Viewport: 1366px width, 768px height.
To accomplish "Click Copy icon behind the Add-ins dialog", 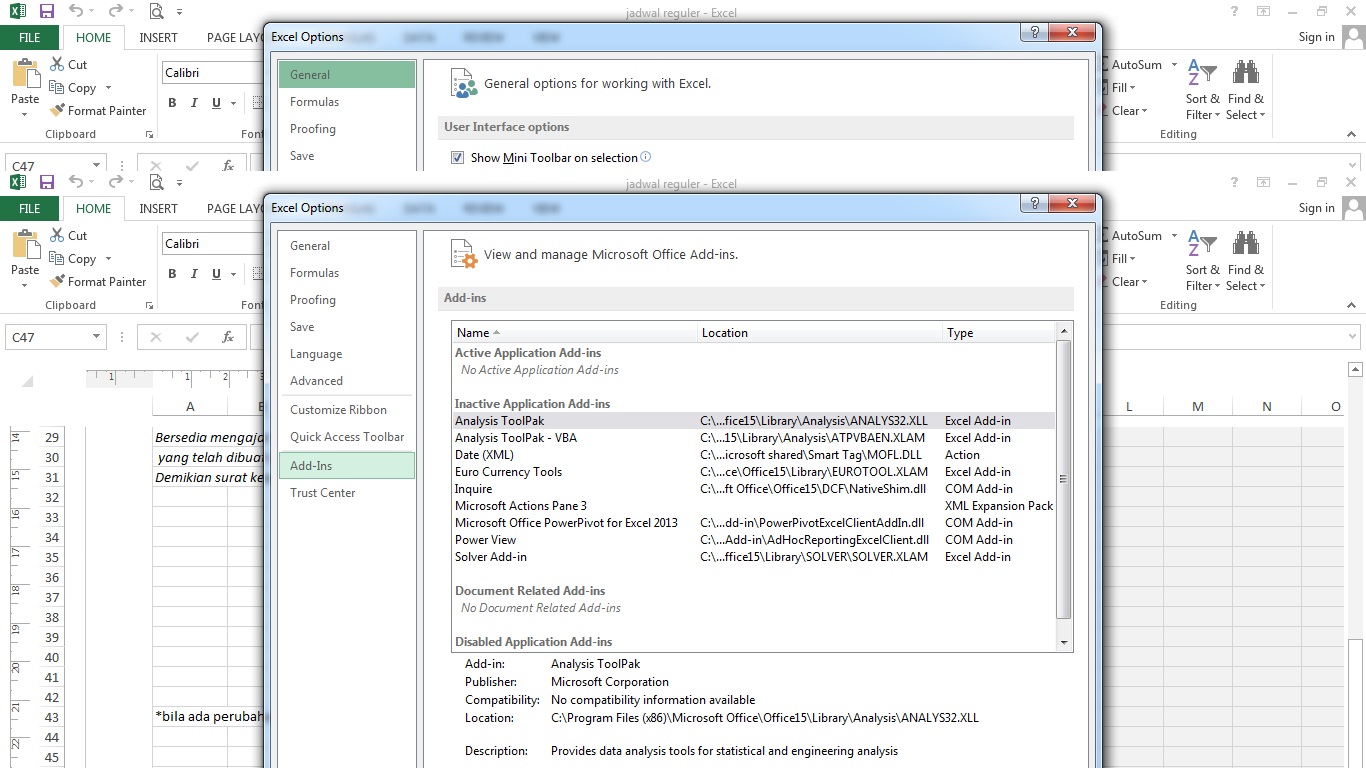I will click(56, 259).
